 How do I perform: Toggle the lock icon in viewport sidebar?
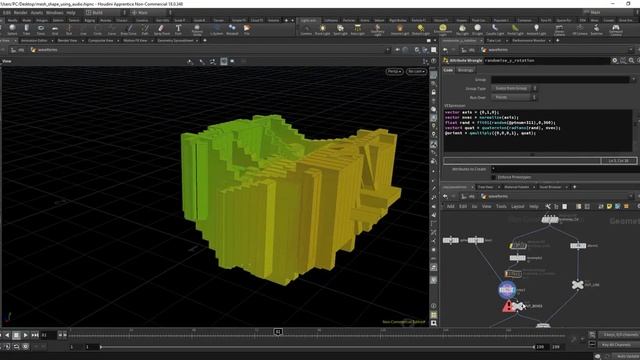pyautogui.click(x=433, y=92)
